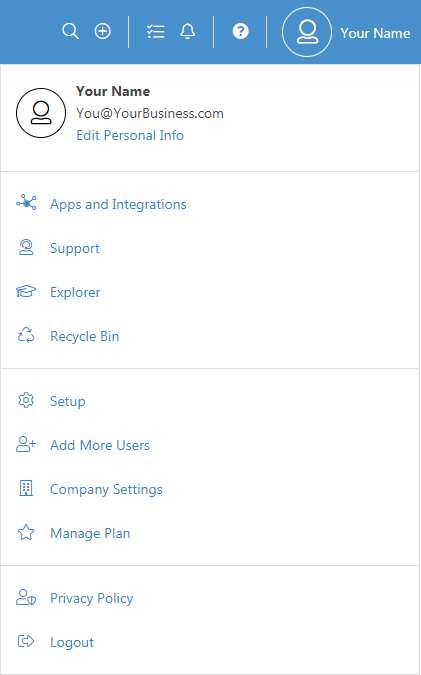Collapse the Your Name dropdown in header
Image resolution: width=421 pixels, height=675 pixels.
coord(375,33)
